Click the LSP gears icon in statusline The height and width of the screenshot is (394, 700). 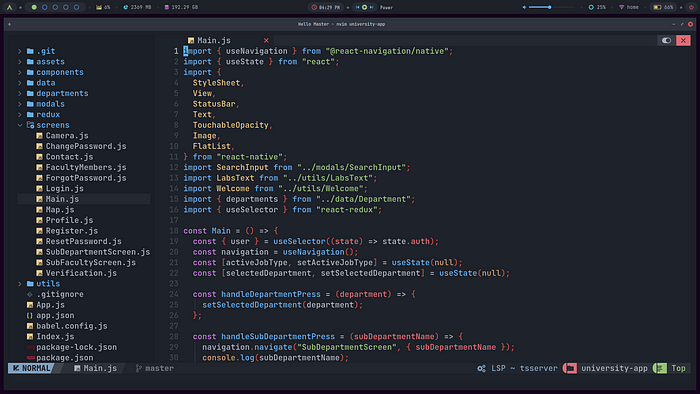point(481,369)
